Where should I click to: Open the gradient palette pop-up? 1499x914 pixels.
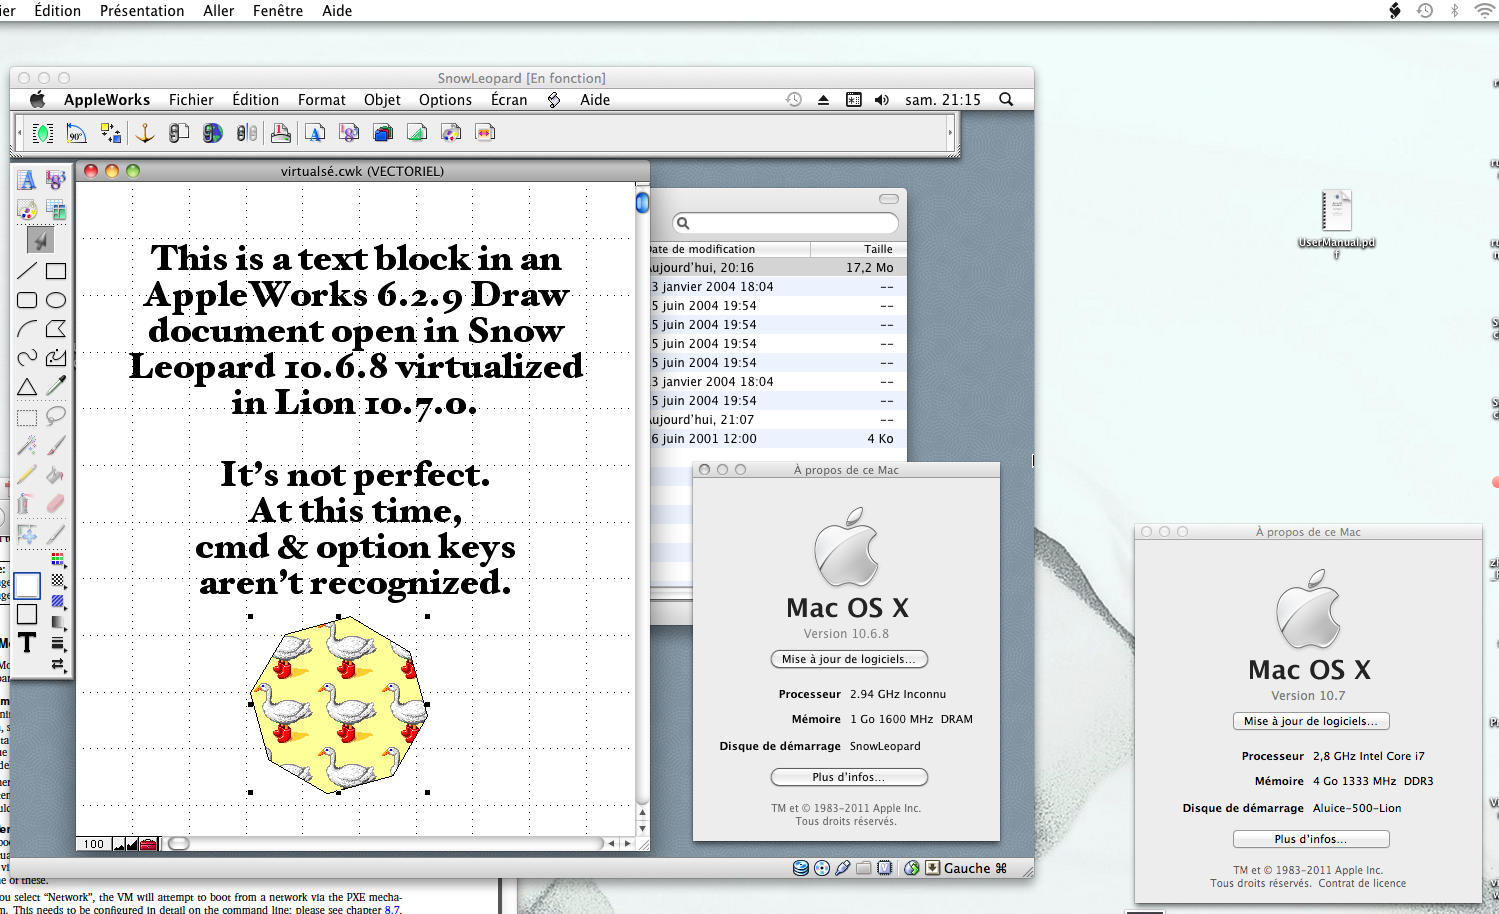(x=58, y=623)
